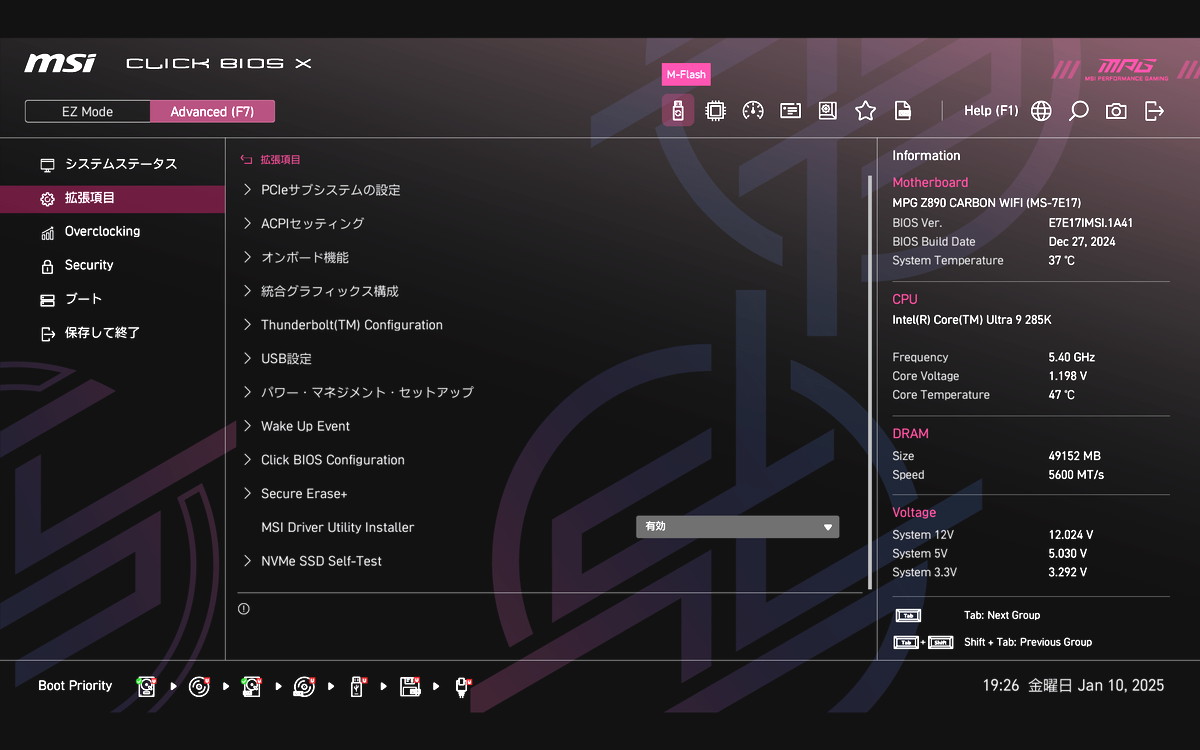Select the first hard disk boot device

click(147, 686)
